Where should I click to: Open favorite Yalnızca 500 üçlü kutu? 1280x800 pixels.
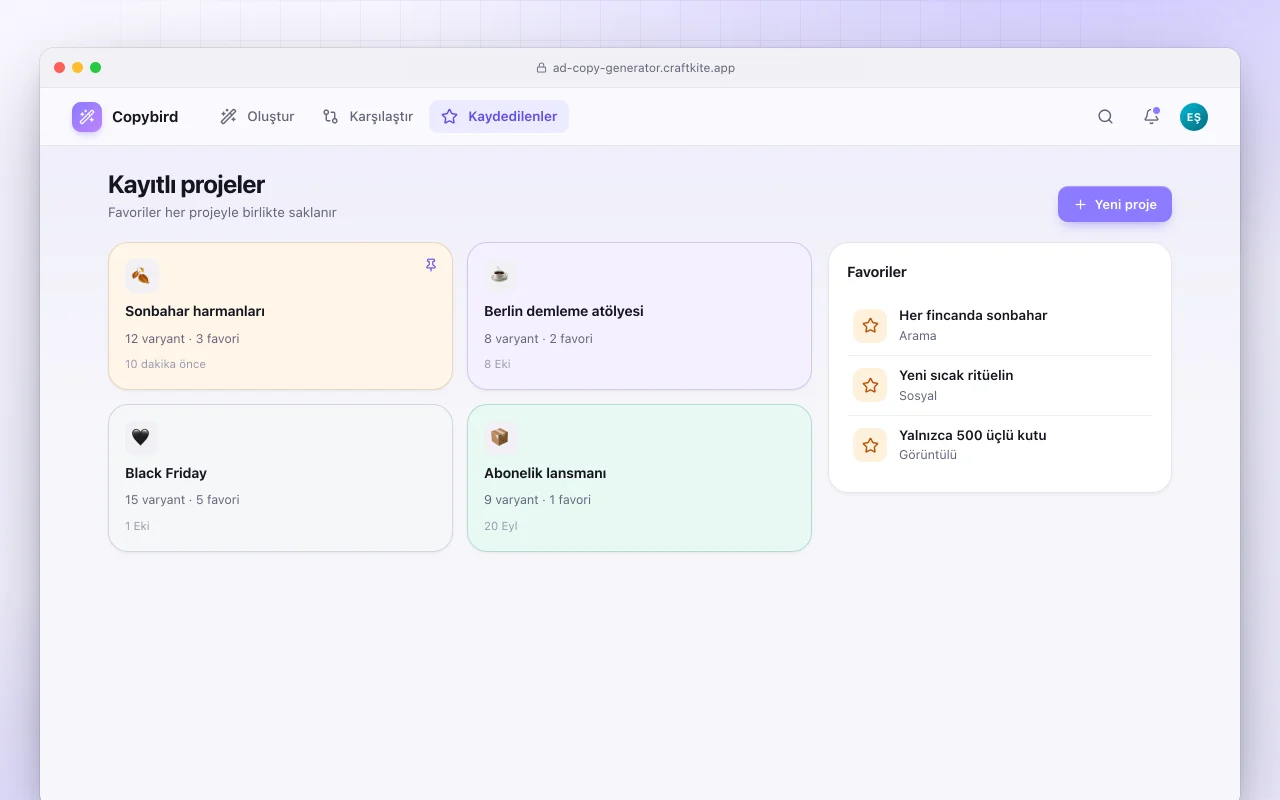1000,445
